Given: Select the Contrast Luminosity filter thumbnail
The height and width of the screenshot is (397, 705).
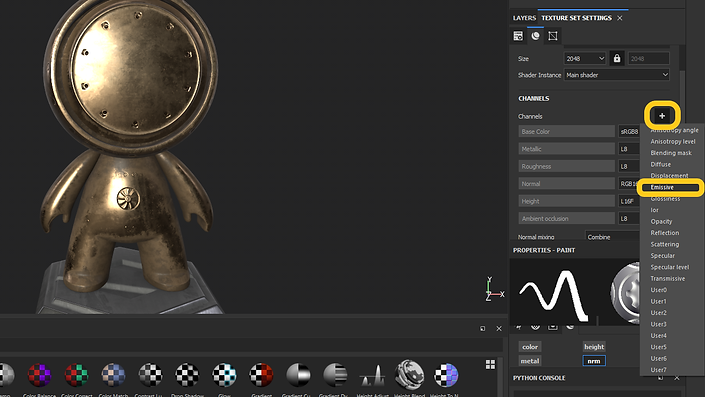Looking at the screenshot, I should click(x=150, y=375).
